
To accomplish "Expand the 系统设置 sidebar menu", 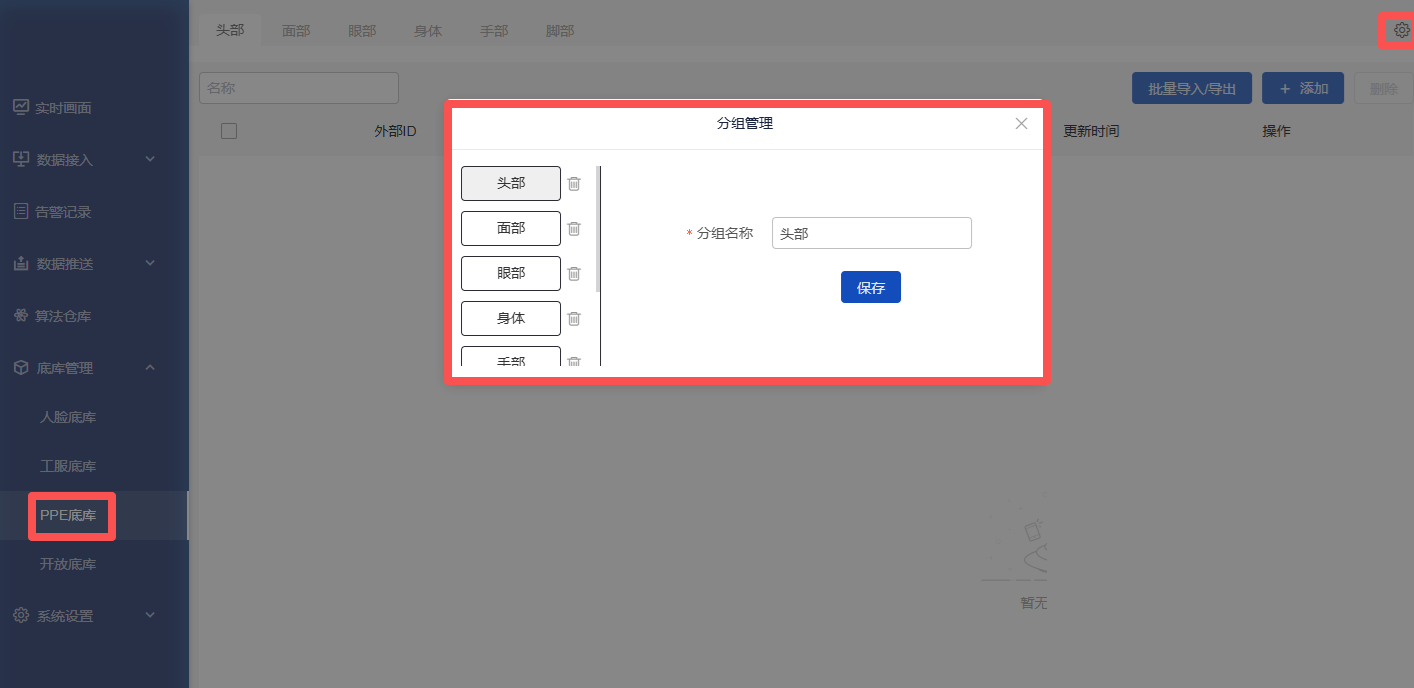I will pyautogui.click(x=150, y=616).
